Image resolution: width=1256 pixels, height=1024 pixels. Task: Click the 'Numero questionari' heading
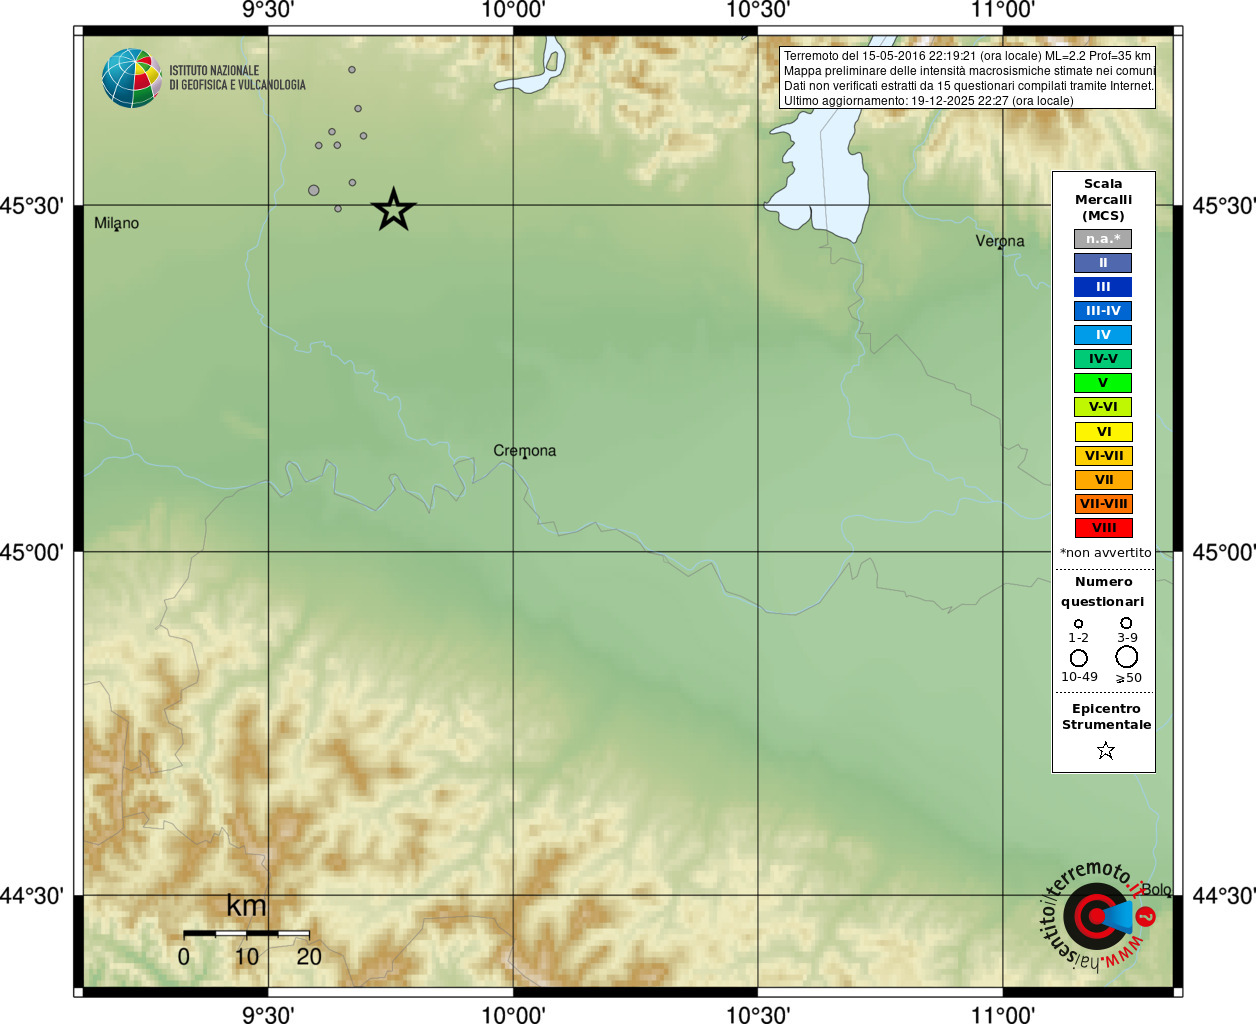[x=1103, y=591]
